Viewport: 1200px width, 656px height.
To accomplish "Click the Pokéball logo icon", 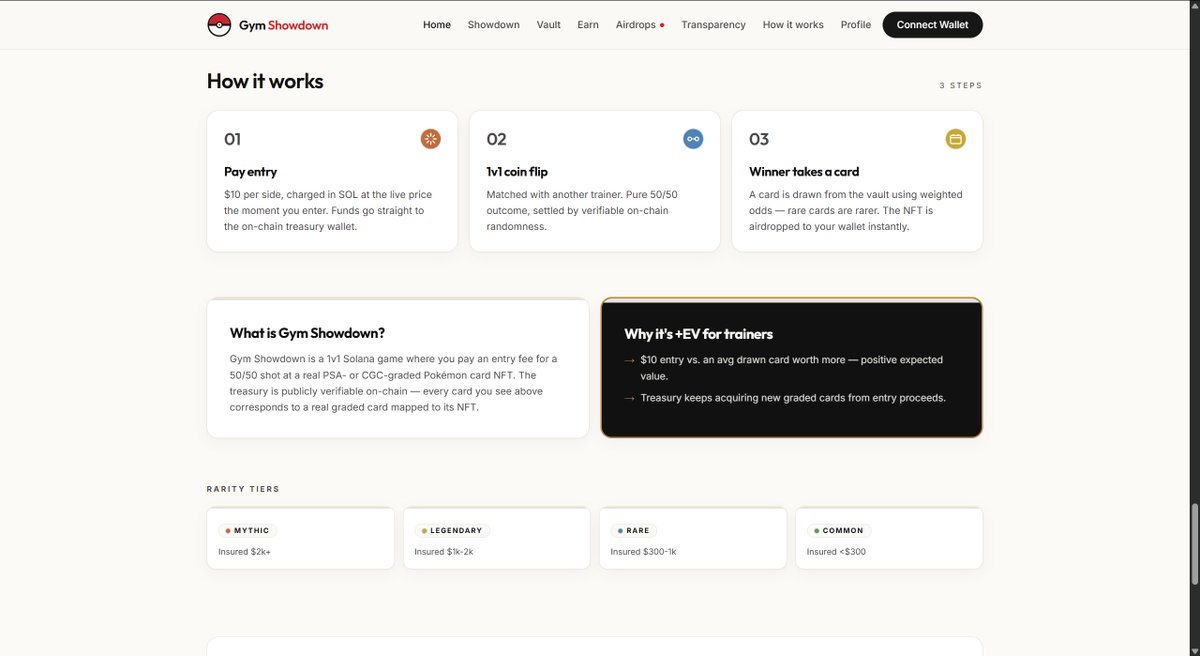I will pos(219,25).
